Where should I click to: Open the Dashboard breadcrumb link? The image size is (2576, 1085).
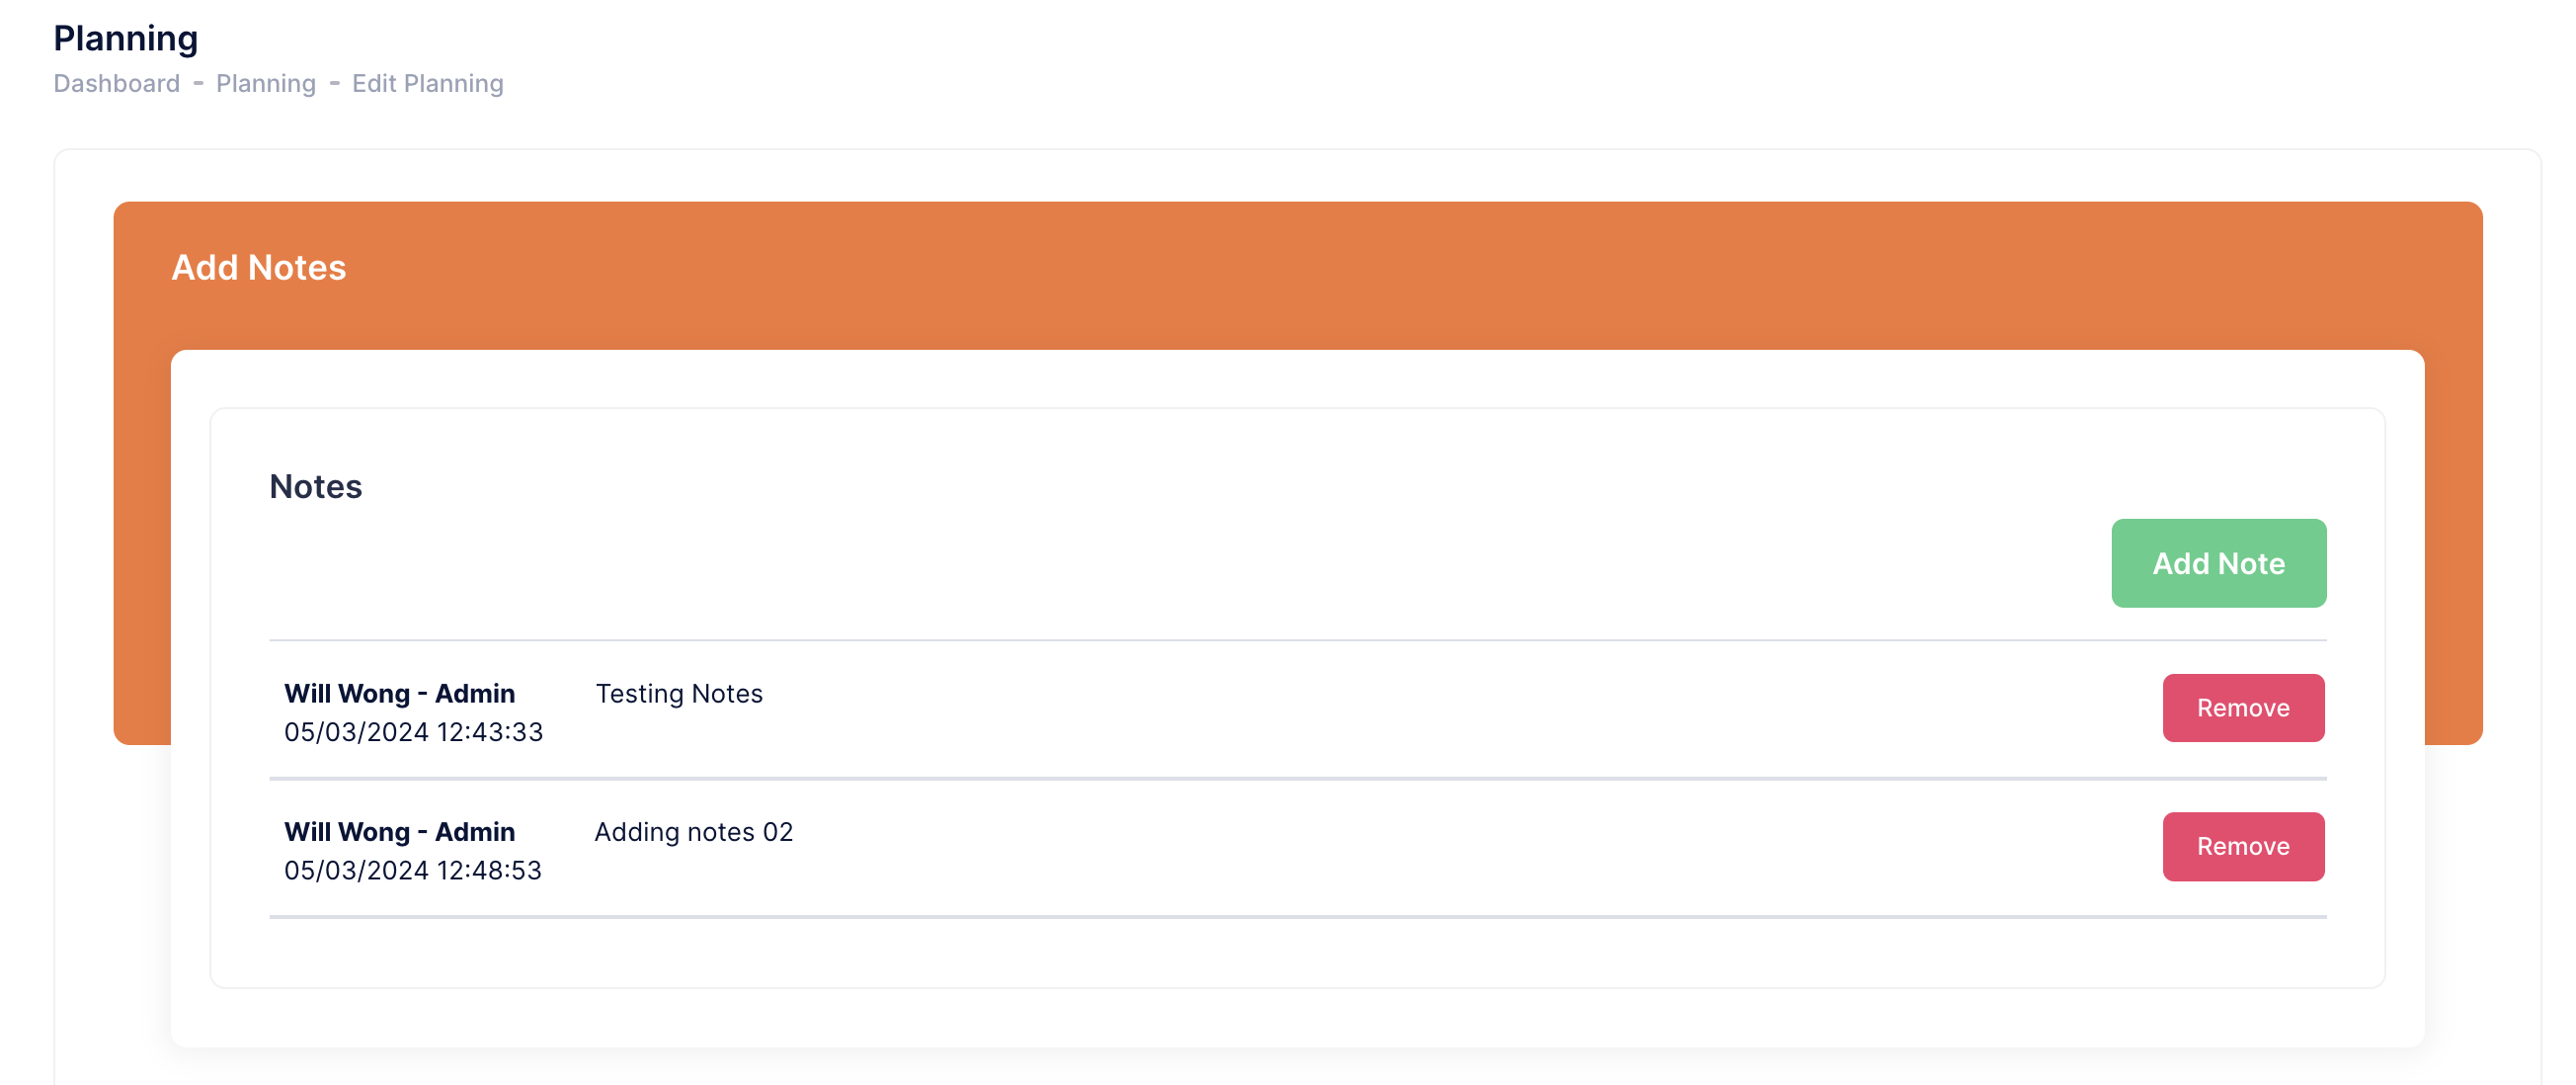click(x=117, y=83)
